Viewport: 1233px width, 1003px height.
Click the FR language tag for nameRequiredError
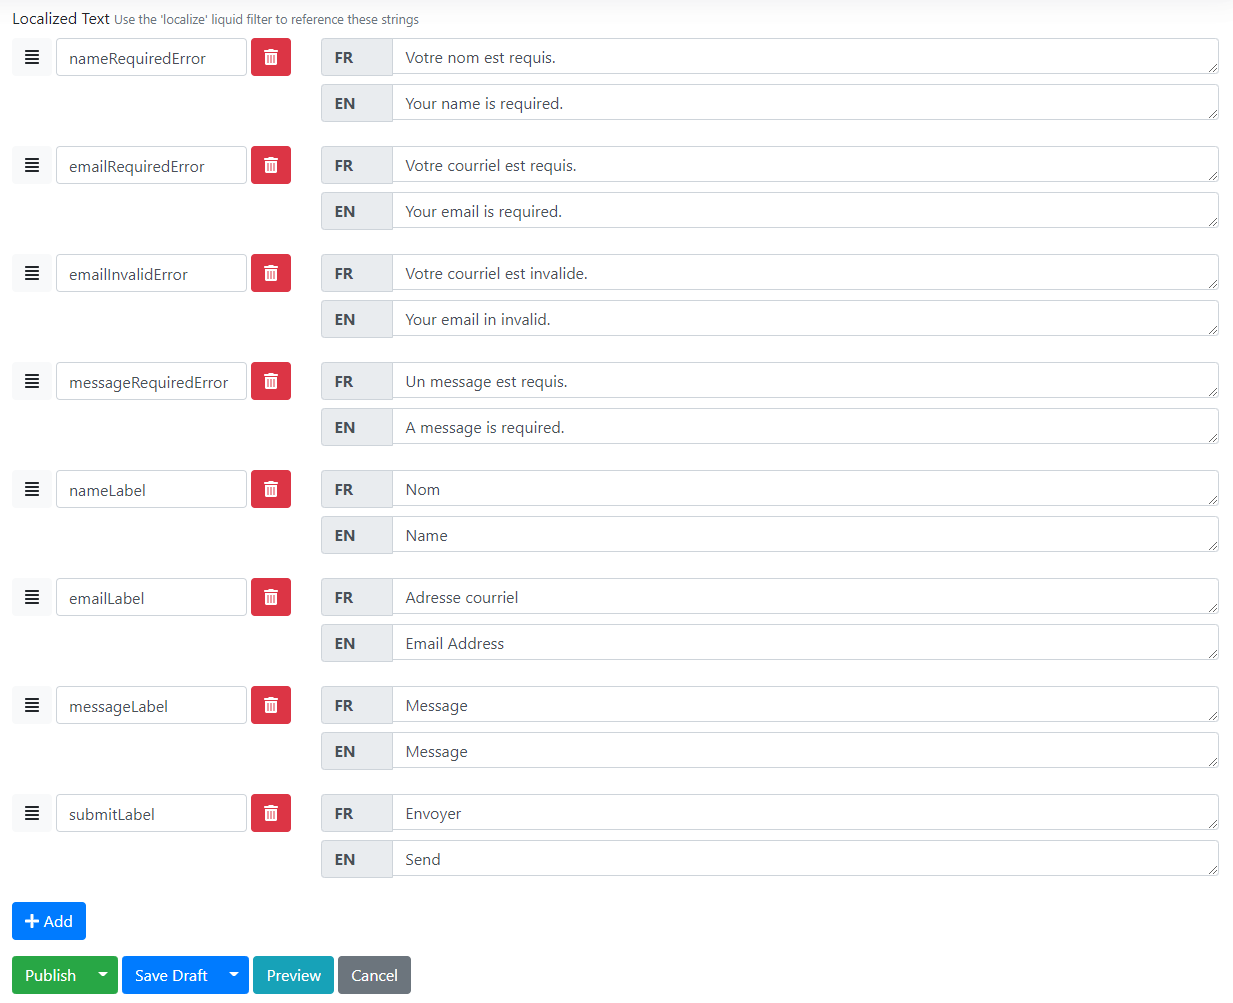click(357, 57)
